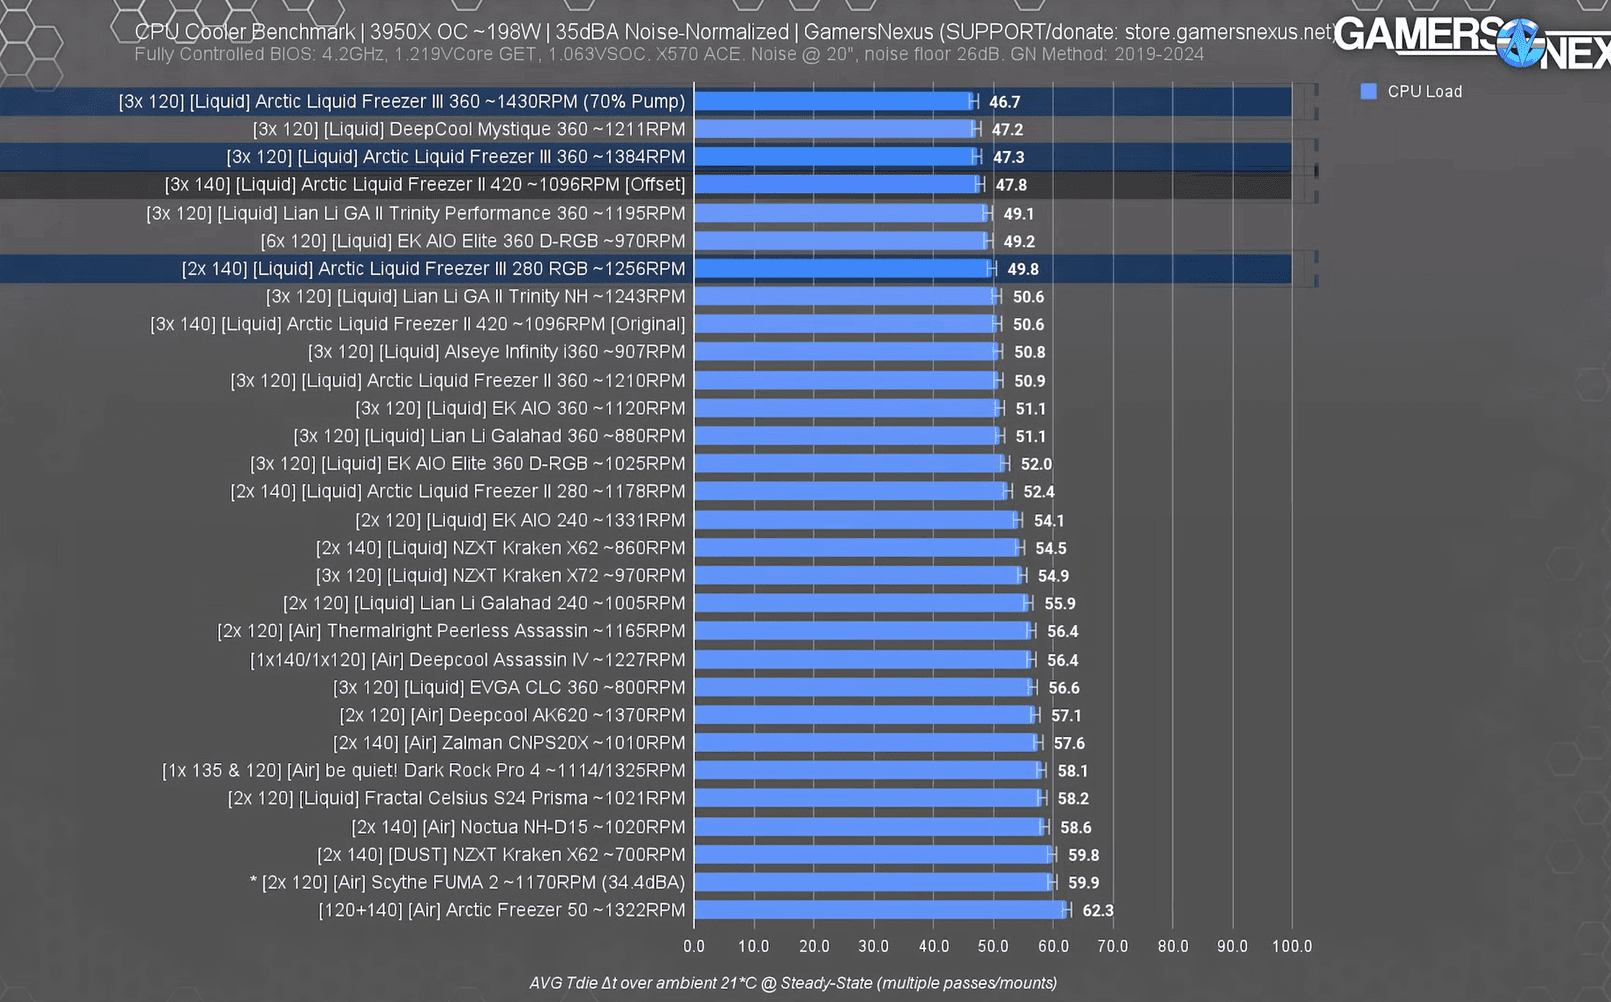
Task: Click the 100.0 x-axis tick label
Action: pyautogui.click(x=1292, y=946)
